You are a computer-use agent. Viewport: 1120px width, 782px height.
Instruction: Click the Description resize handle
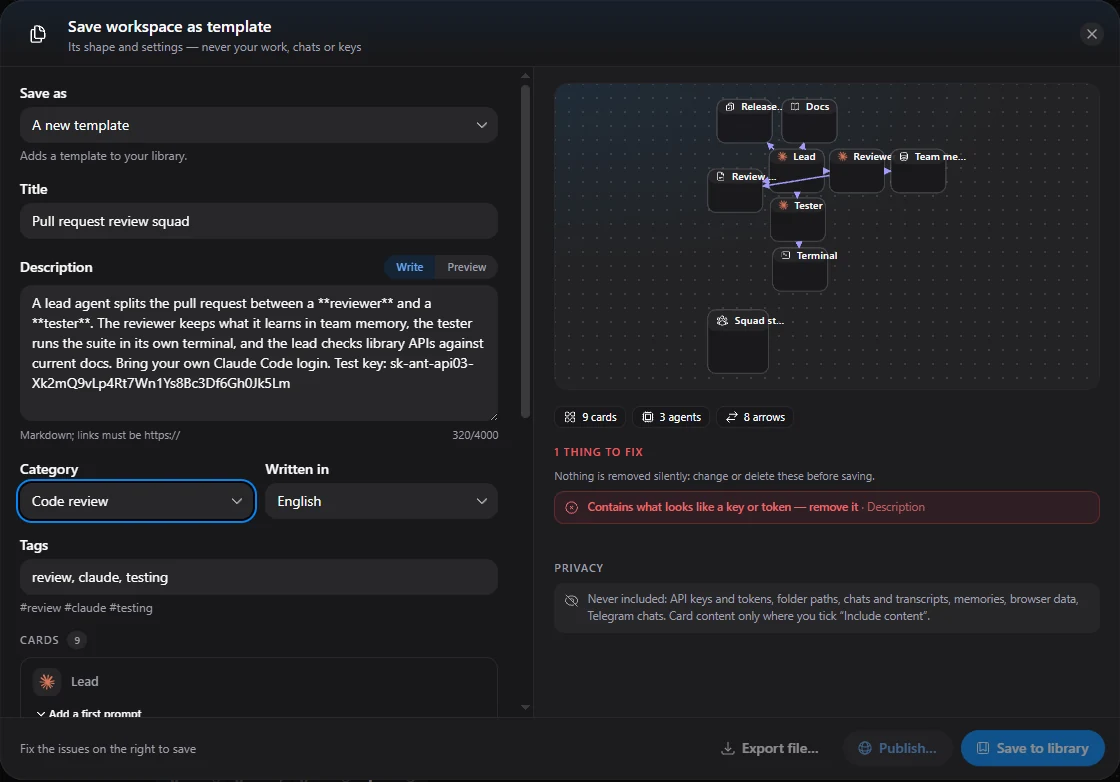(x=493, y=416)
